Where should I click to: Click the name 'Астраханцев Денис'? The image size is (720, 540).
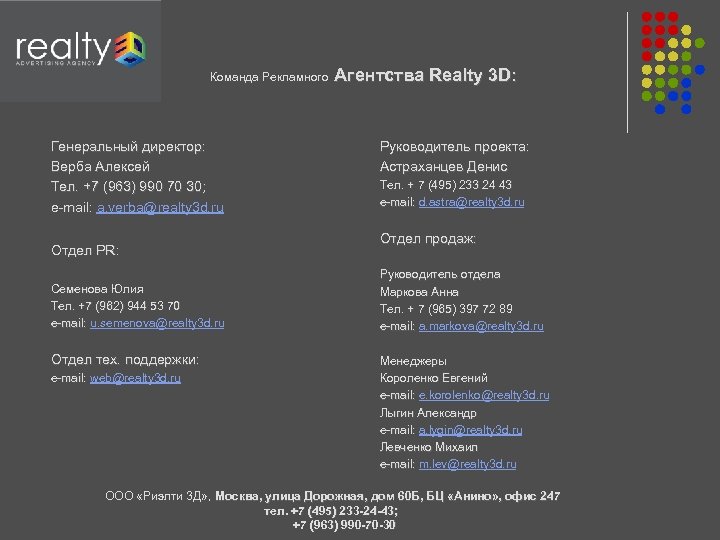[443, 166]
